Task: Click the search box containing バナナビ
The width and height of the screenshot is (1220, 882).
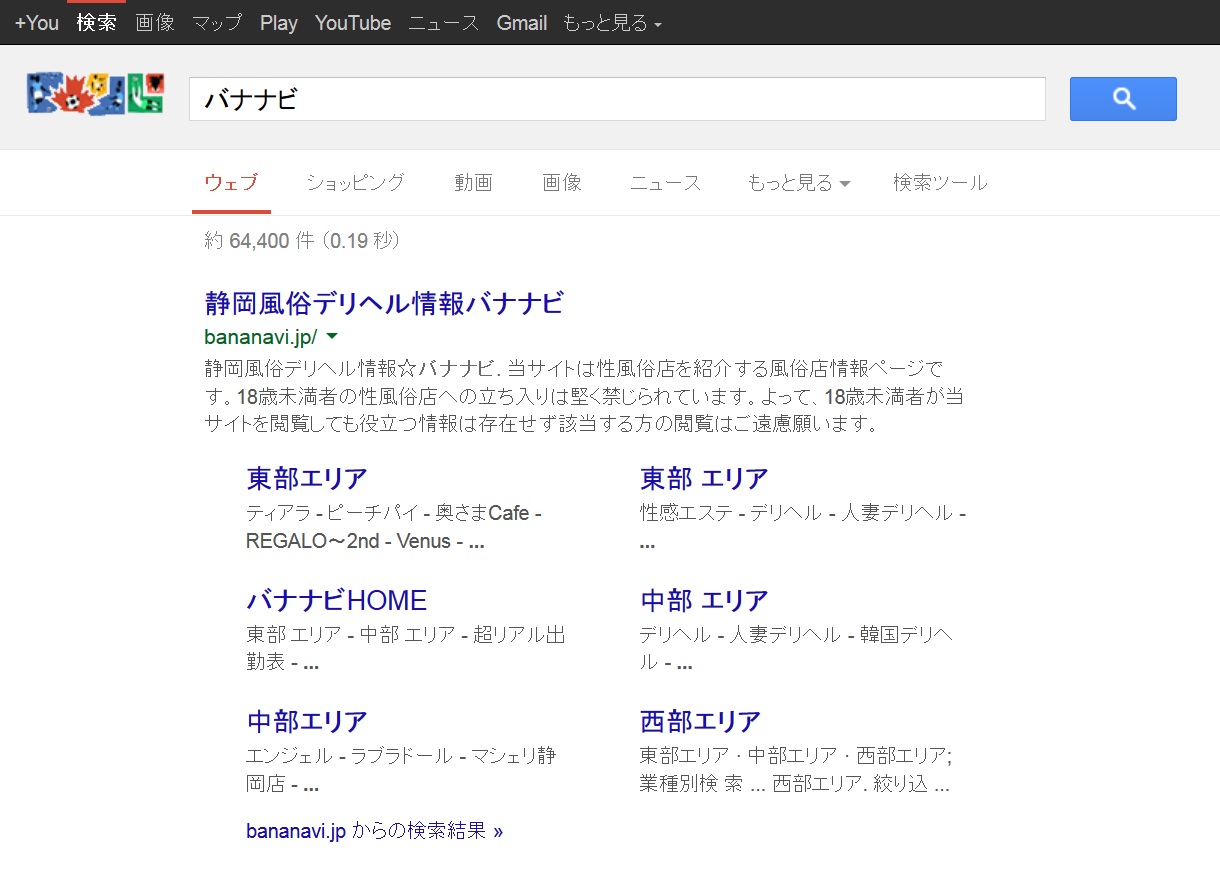Action: click(x=617, y=99)
